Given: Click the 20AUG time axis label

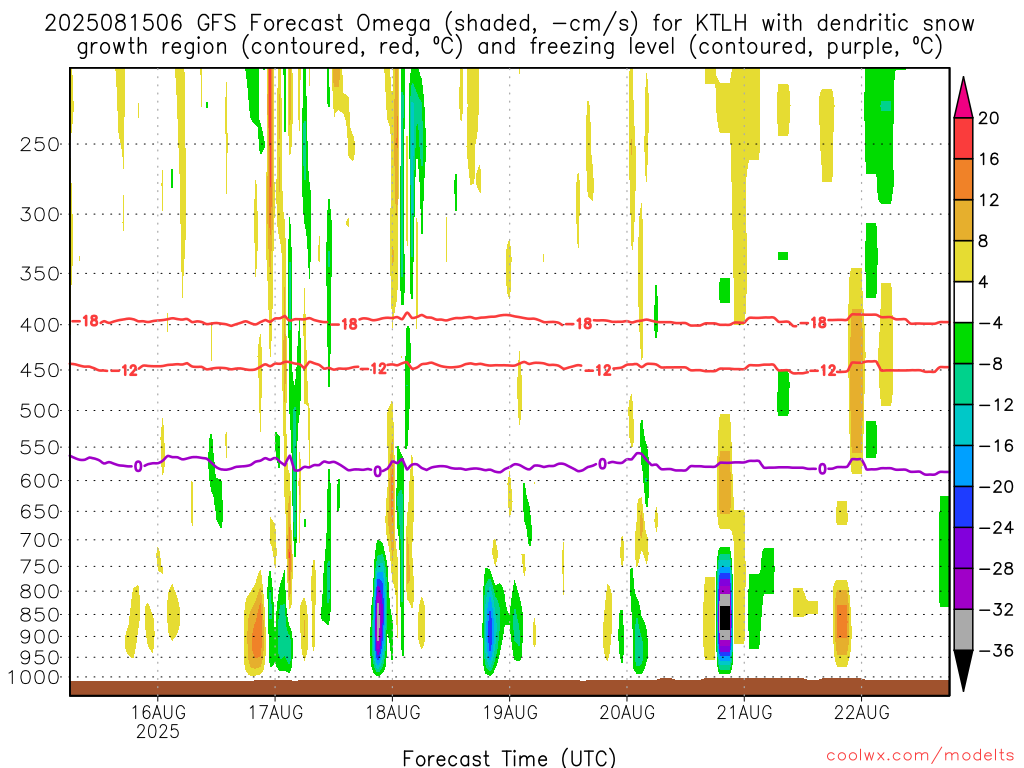Looking at the screenshot, I should tap(627, 712).
